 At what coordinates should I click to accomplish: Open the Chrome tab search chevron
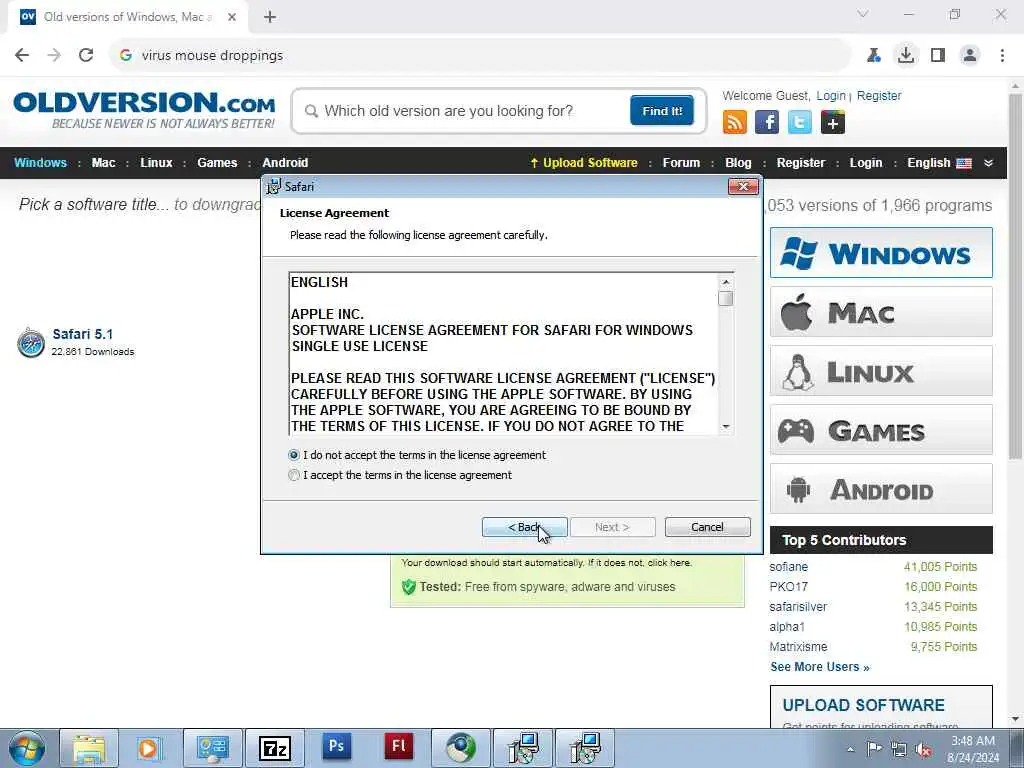pyautogui.click(x=863, y=14)
